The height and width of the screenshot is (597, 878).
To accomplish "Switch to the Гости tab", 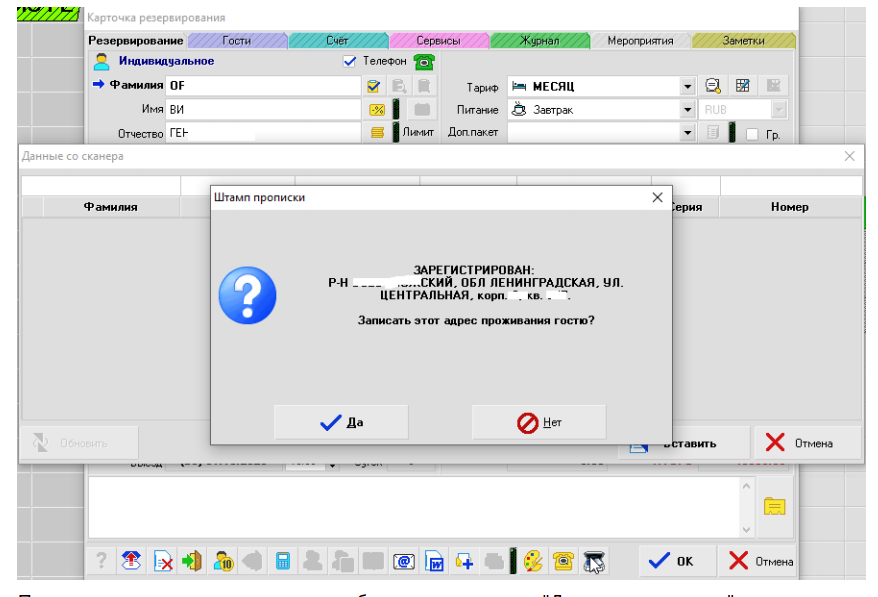I will coord(237,41).
